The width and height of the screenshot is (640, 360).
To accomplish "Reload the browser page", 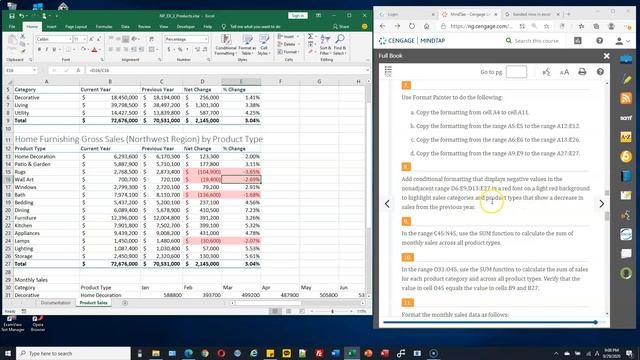I will coord(411,26).
